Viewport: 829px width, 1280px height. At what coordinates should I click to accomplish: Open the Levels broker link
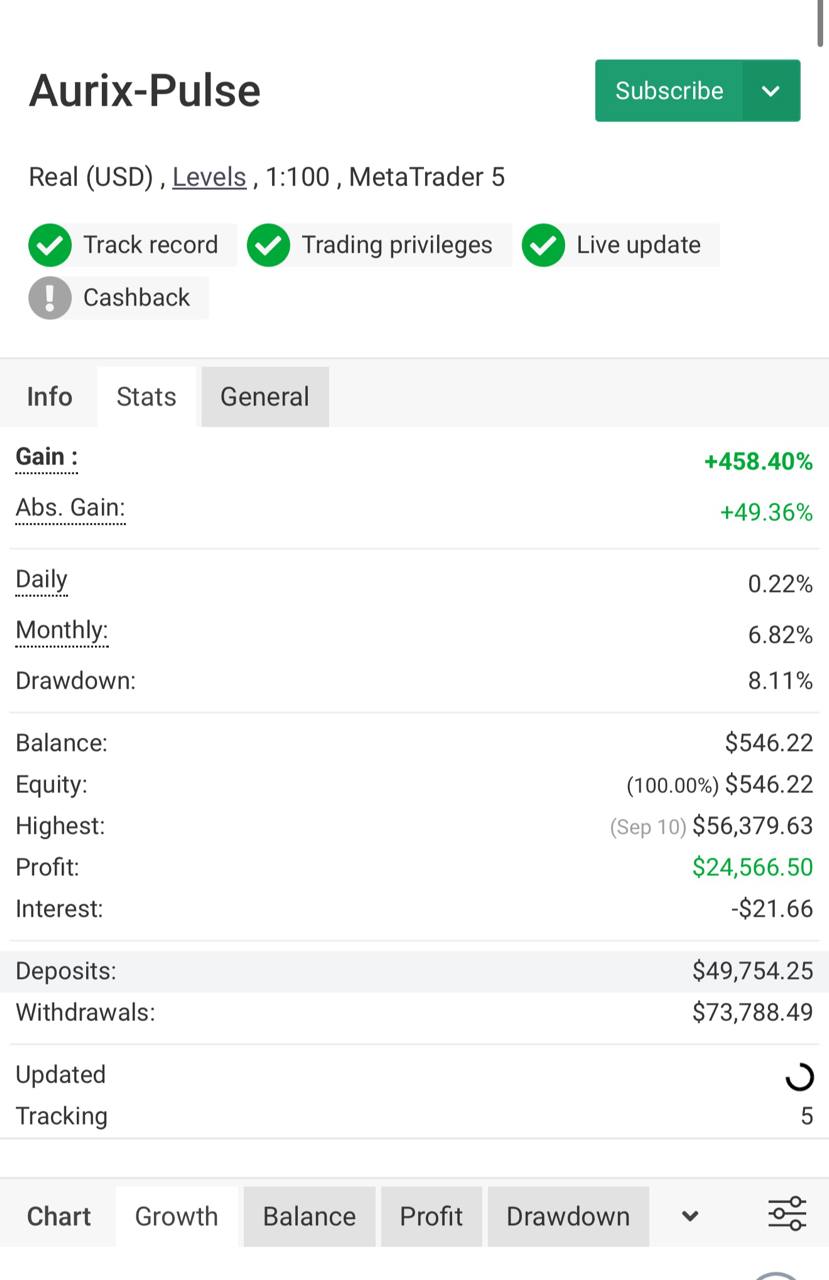pyautogui.click(x=209, y=177)
